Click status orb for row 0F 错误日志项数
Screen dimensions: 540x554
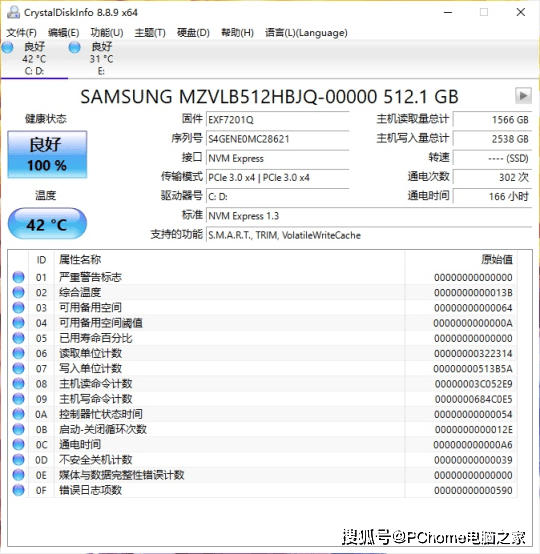coord(18,490)
